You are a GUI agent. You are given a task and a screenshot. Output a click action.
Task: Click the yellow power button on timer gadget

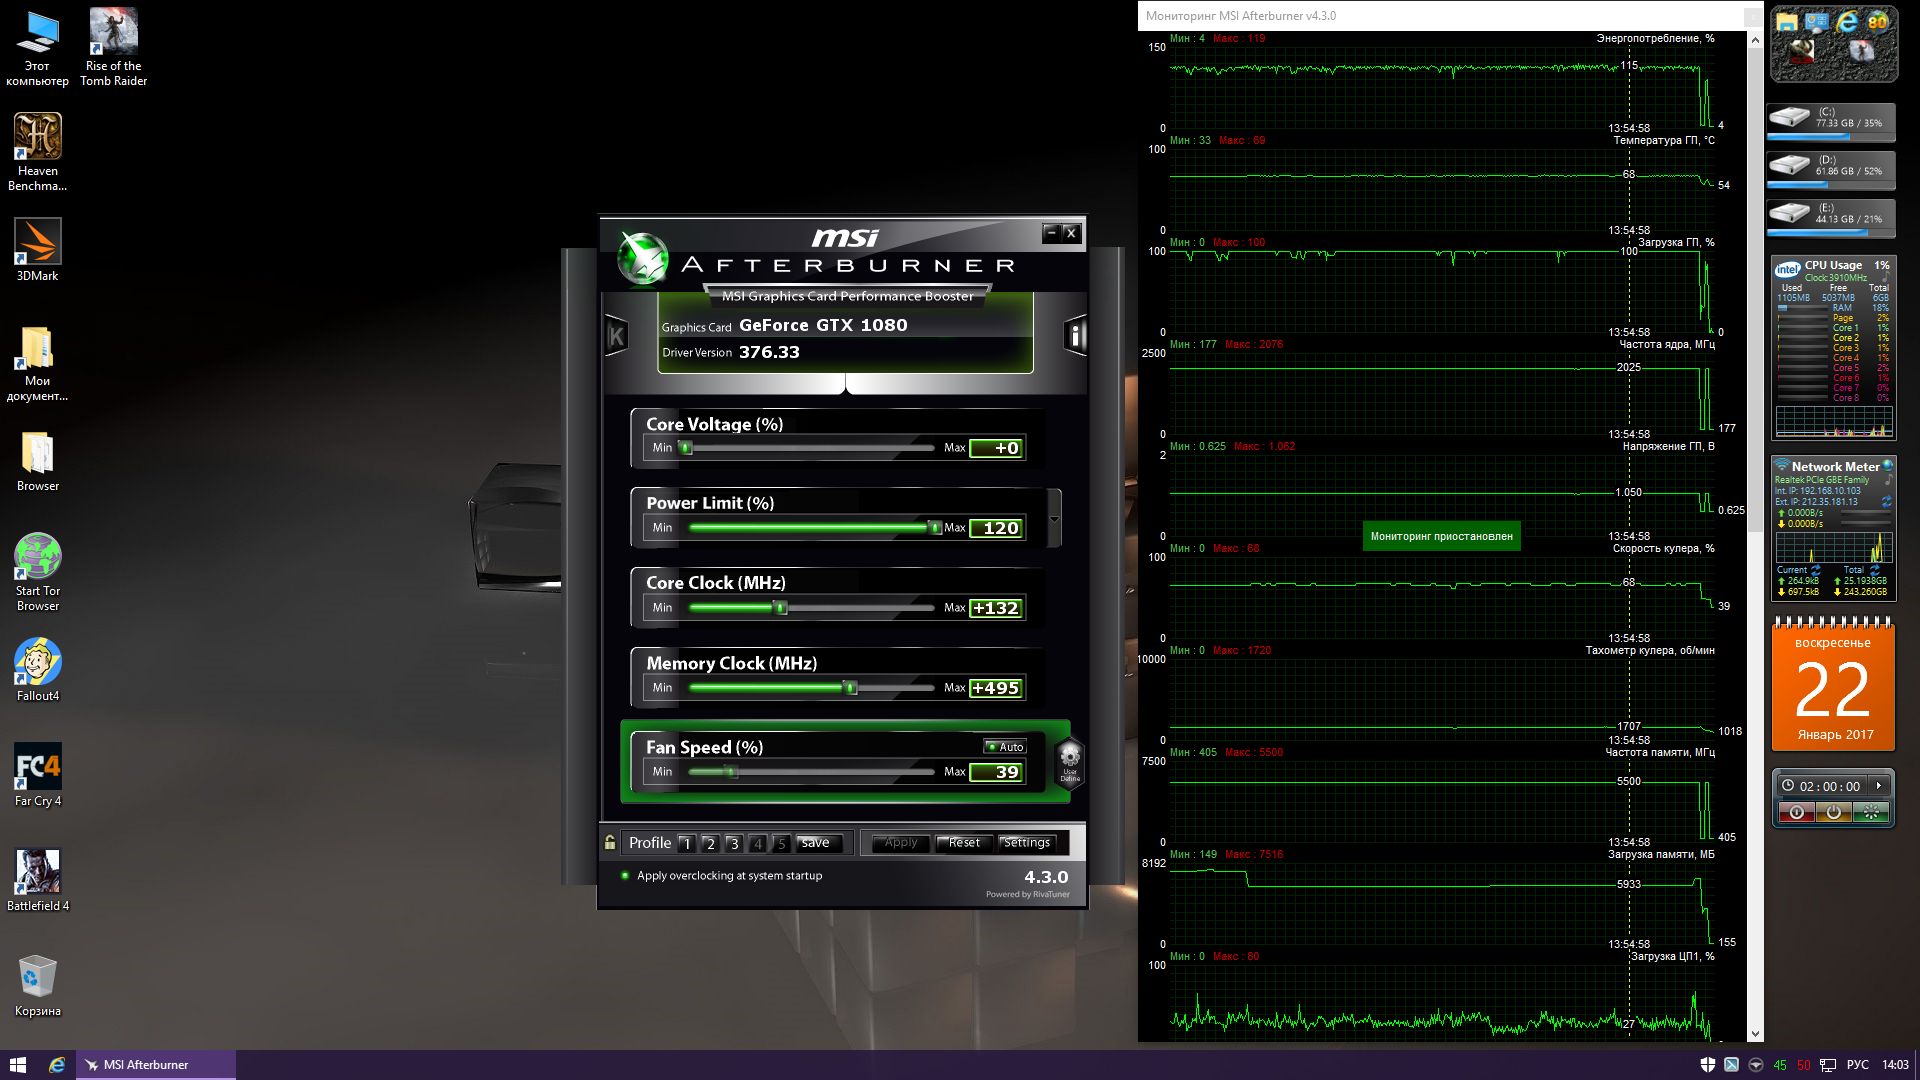pyautogui.click(x=1833, y=813)
